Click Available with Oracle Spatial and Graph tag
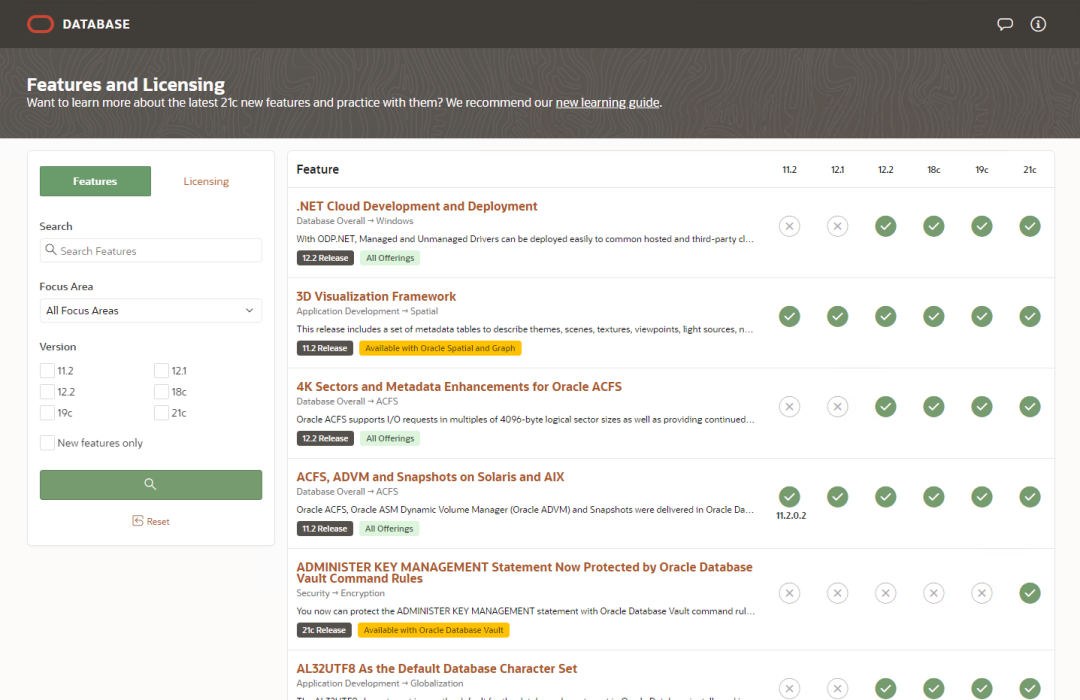 pyautogui.click(x=440, y=348)
